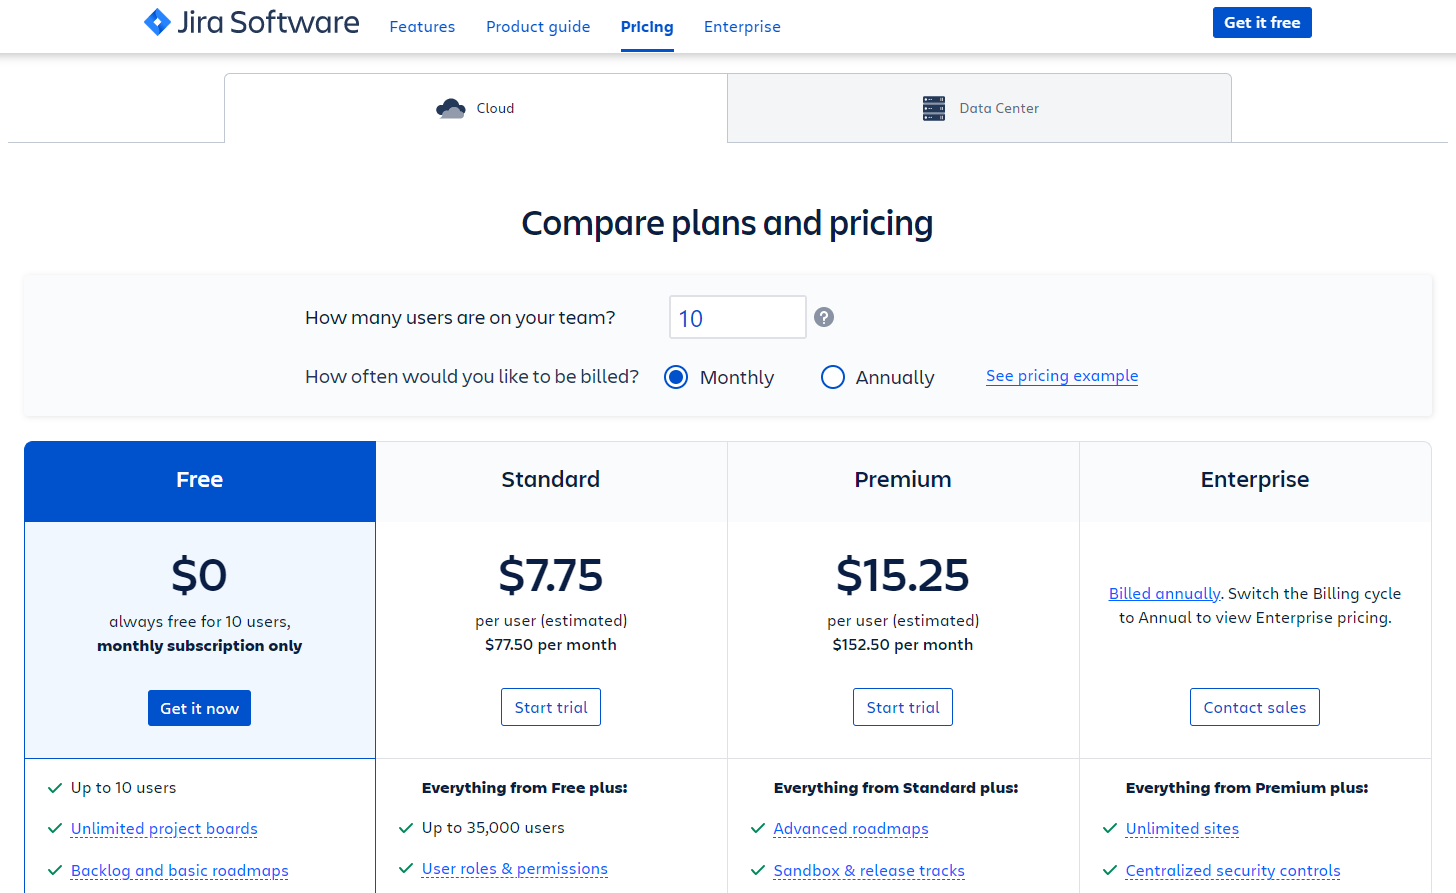1456x893 pixels.
Task: Open the Features nav item
Action: [x=422, y=27]
